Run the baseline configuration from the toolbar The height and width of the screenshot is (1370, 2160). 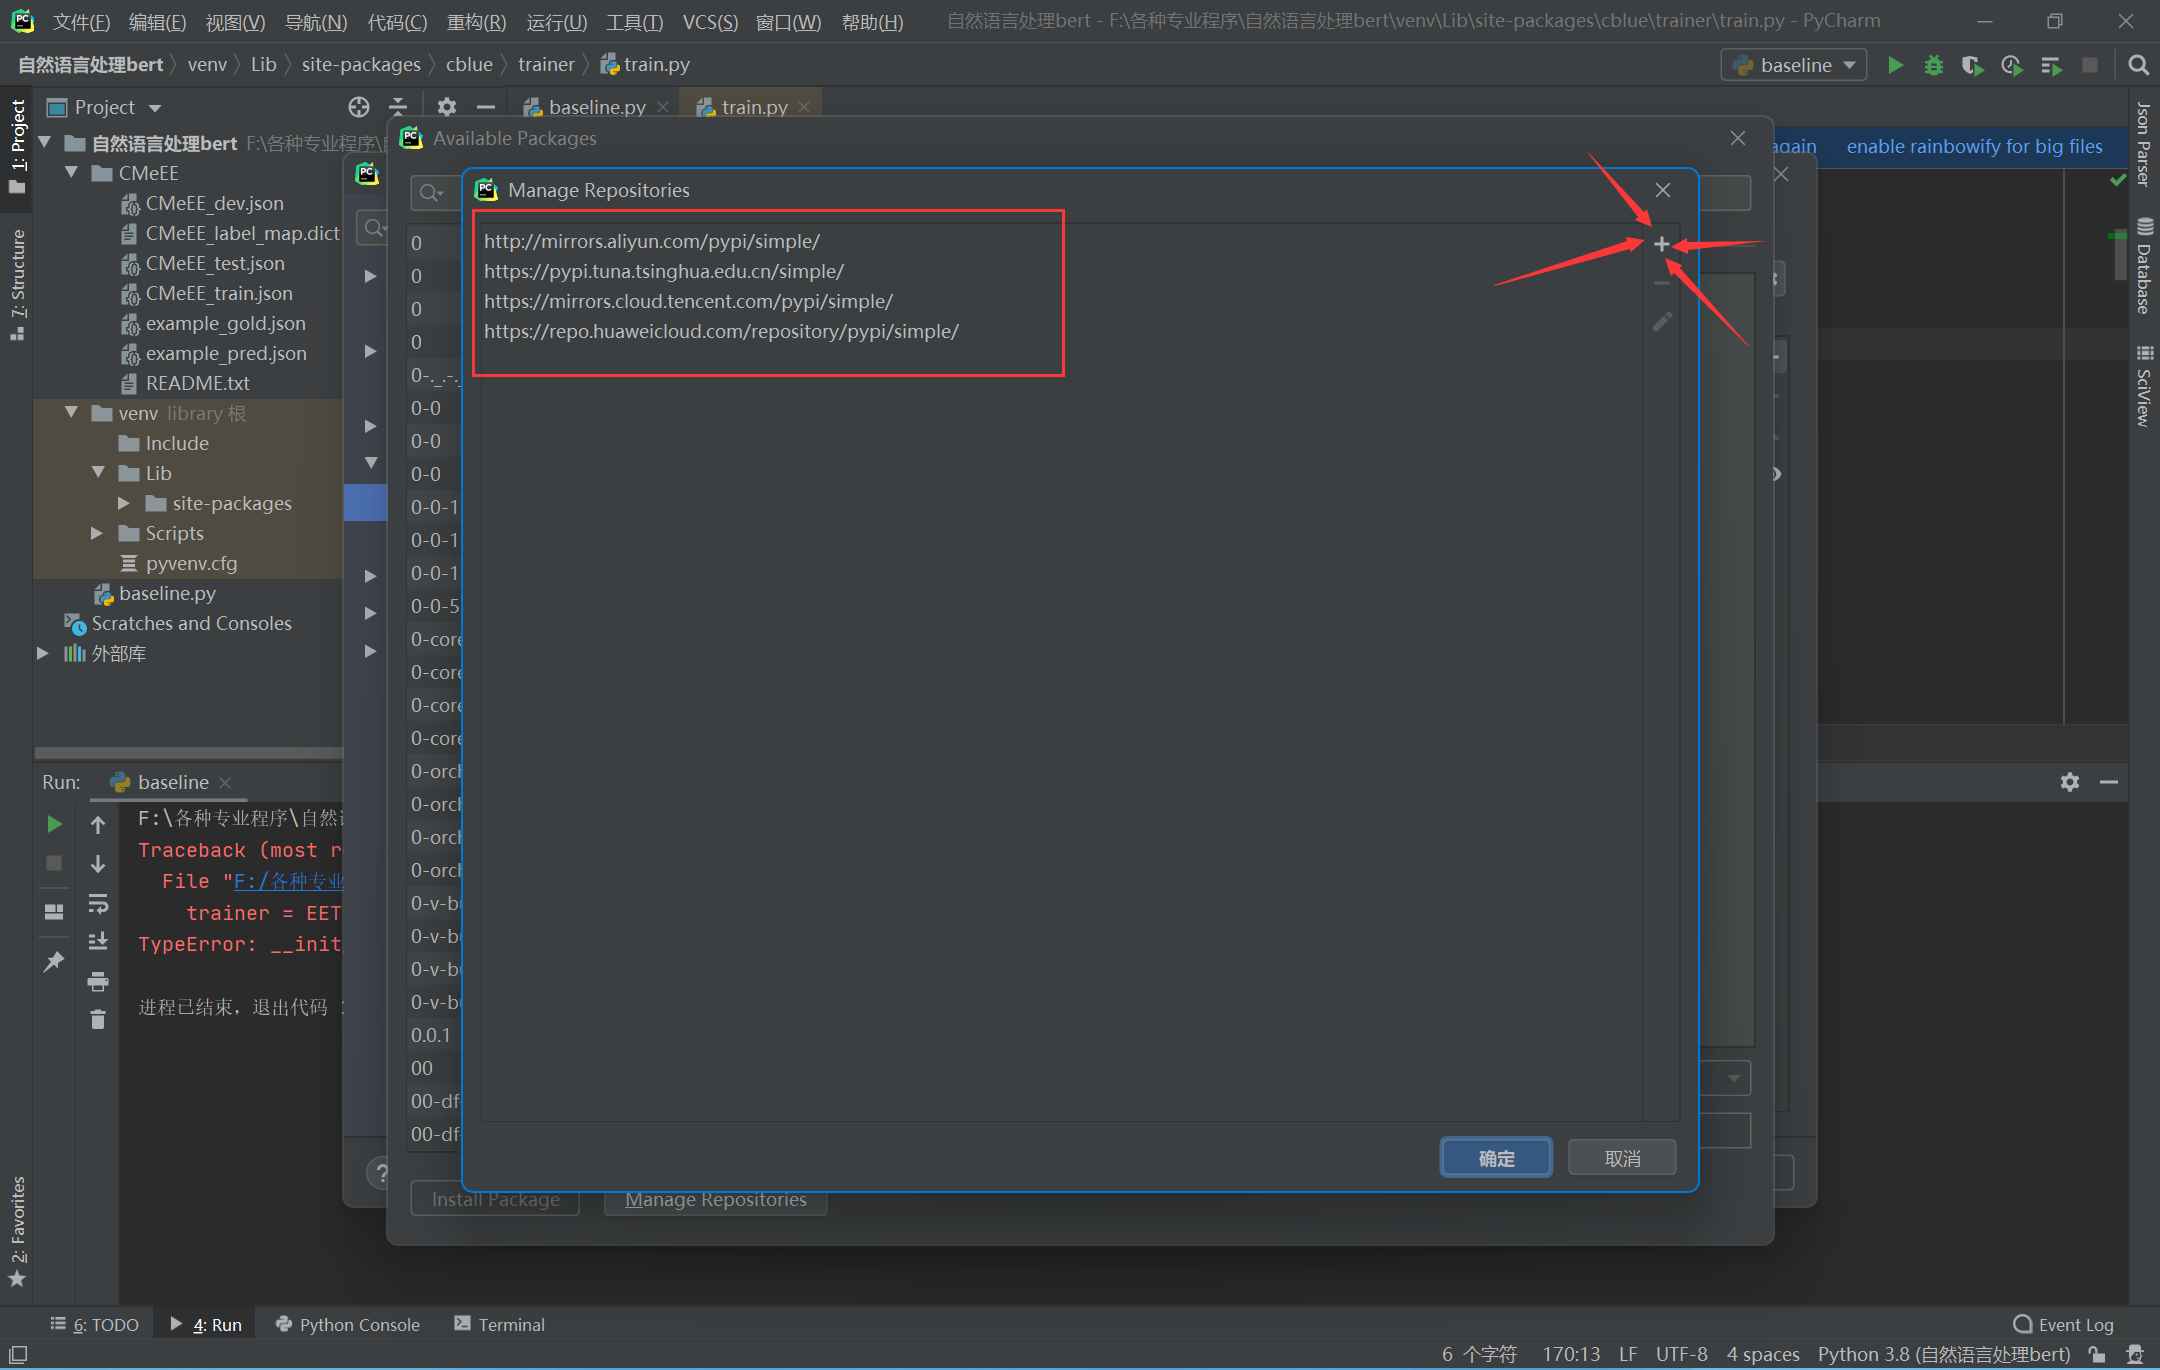point(1895,65)
